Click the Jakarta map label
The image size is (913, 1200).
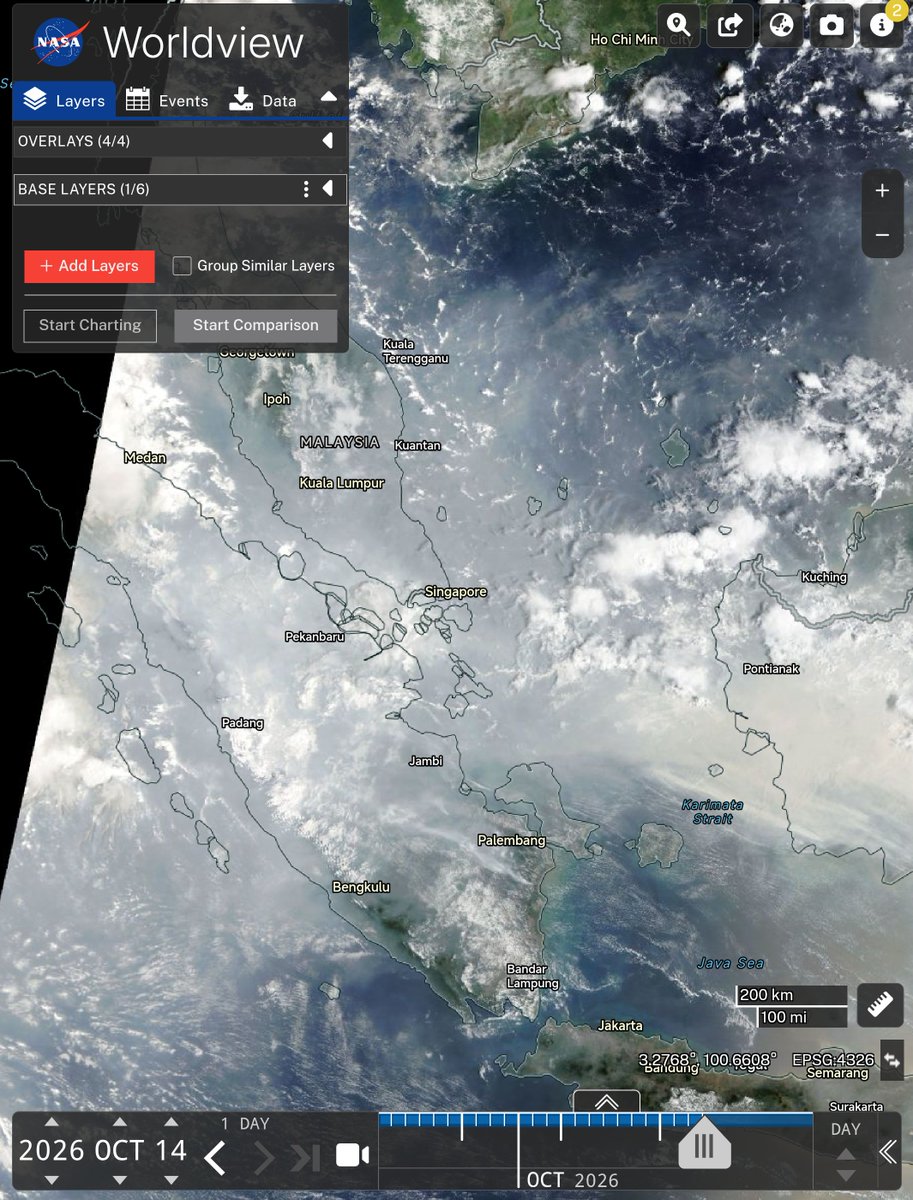click(620, 1026)
